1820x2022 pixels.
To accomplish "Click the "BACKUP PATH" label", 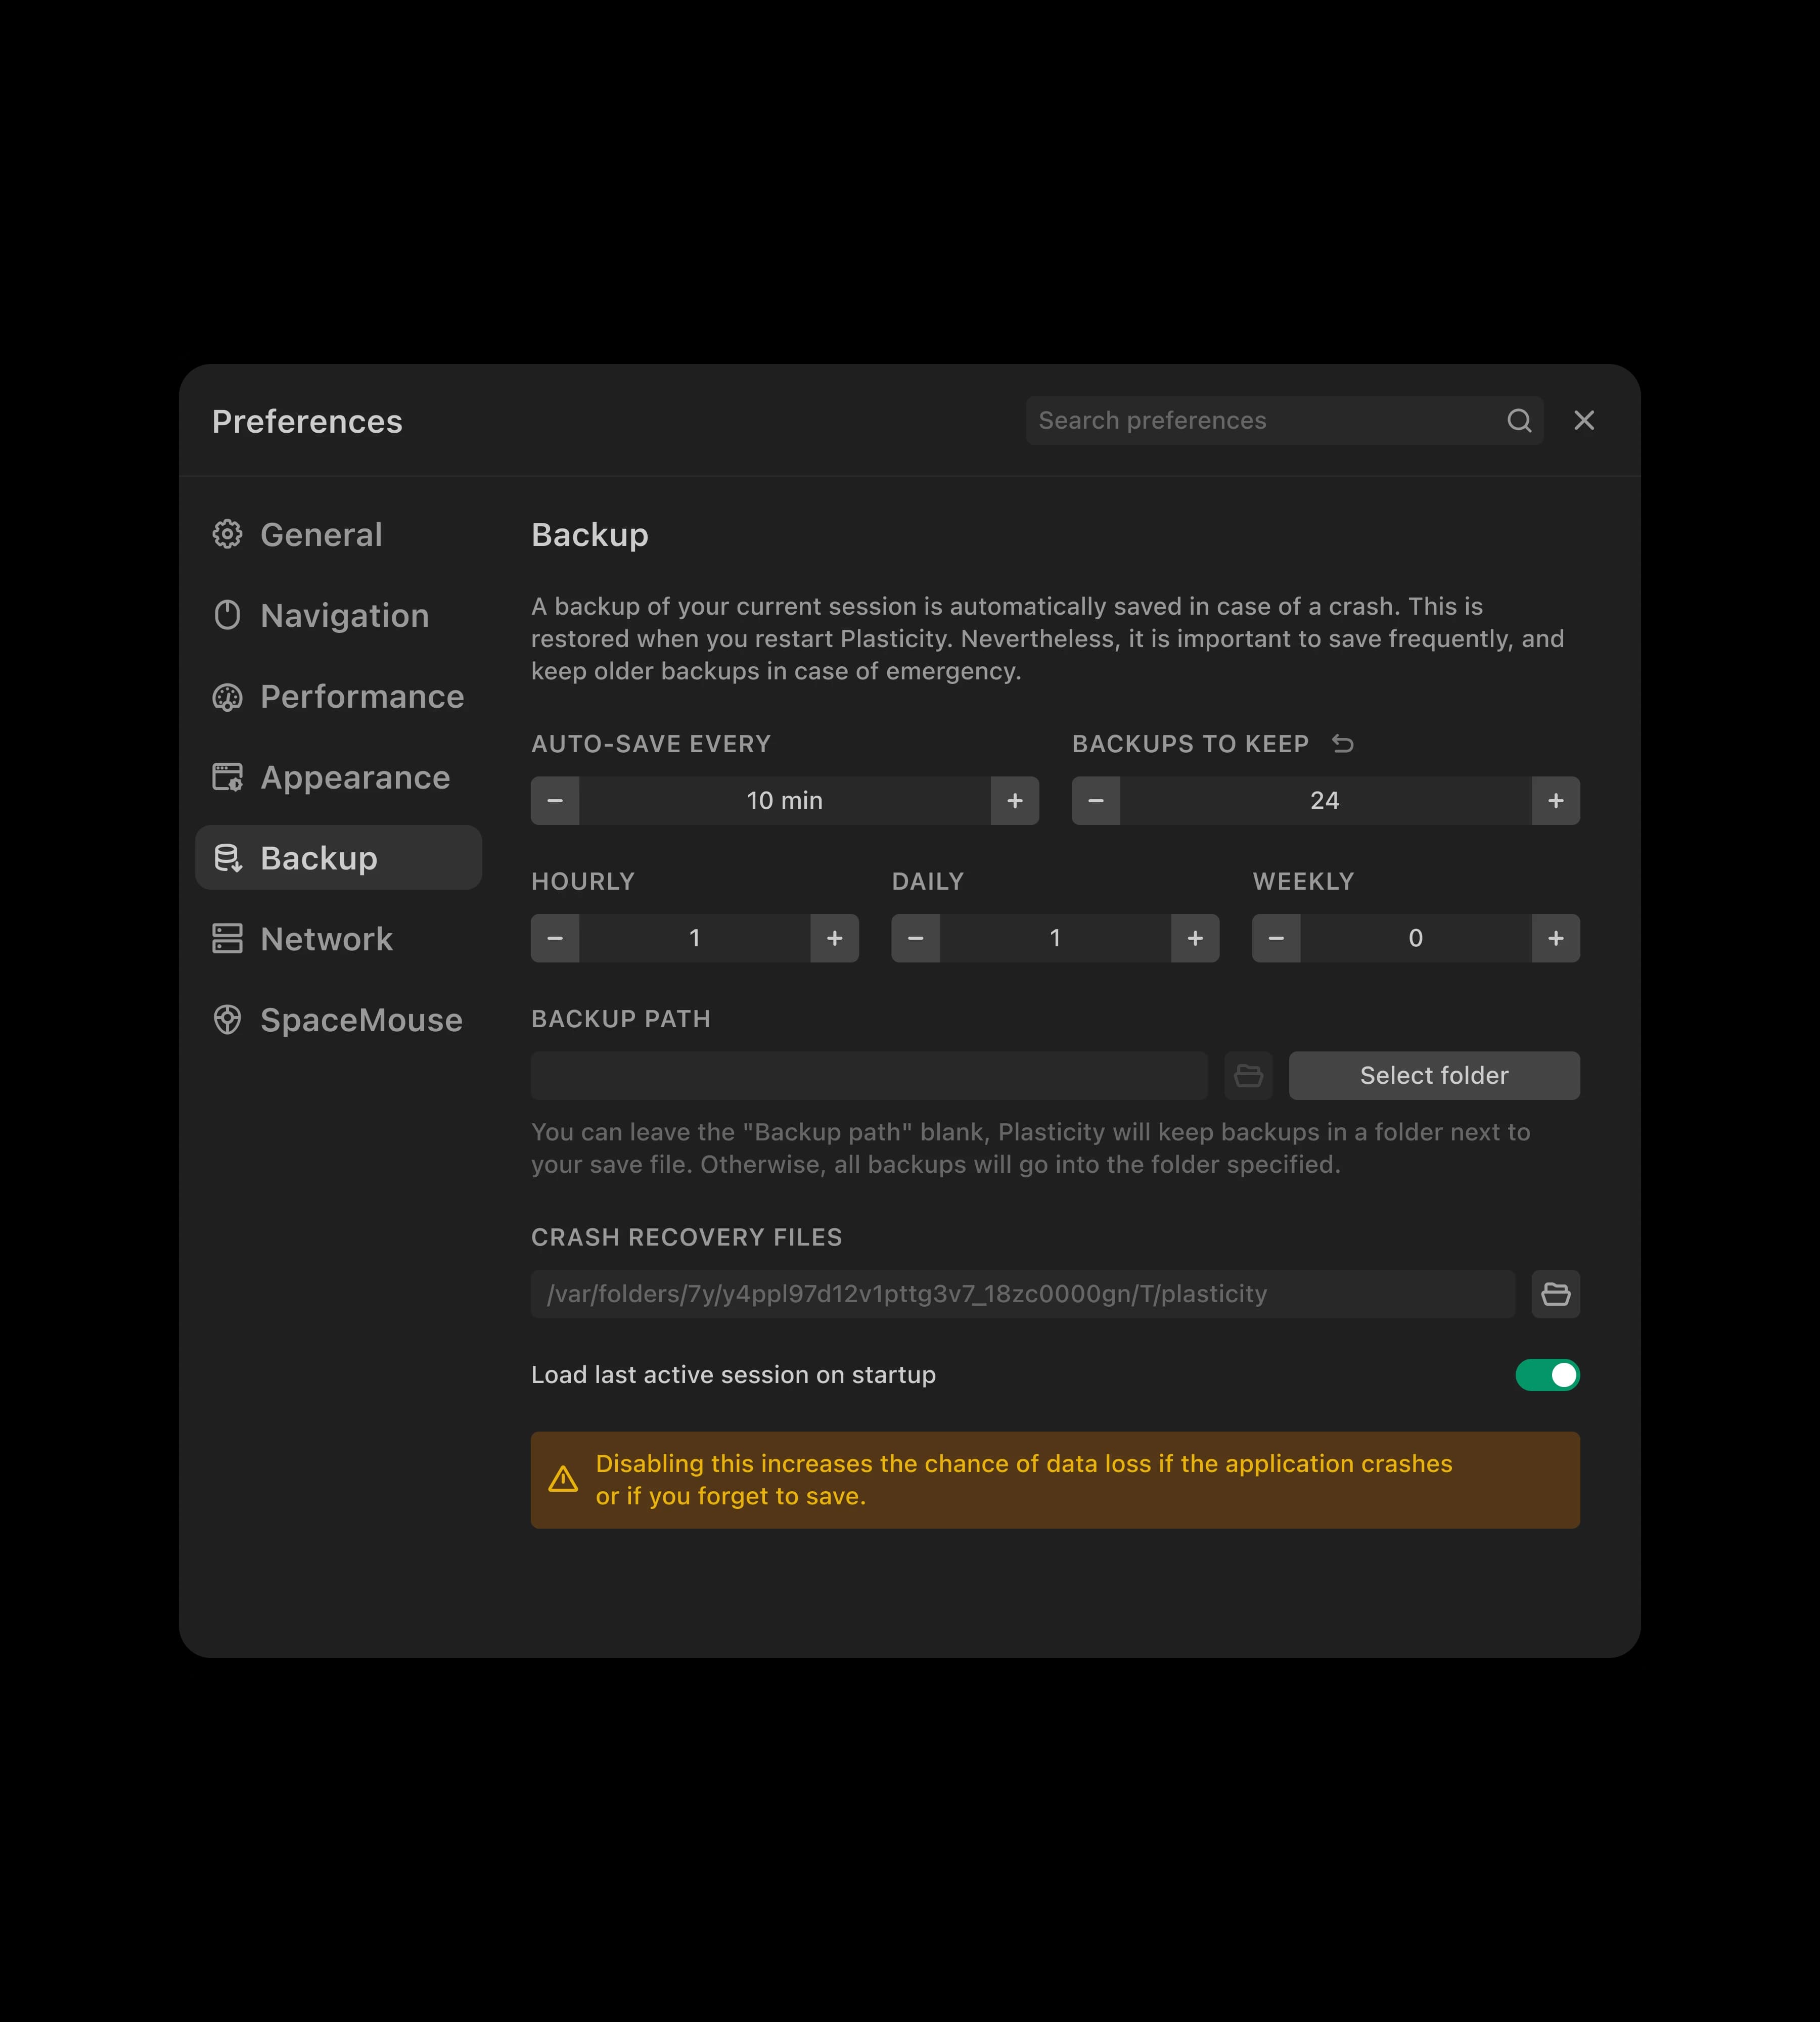I will pos(620,1019).
